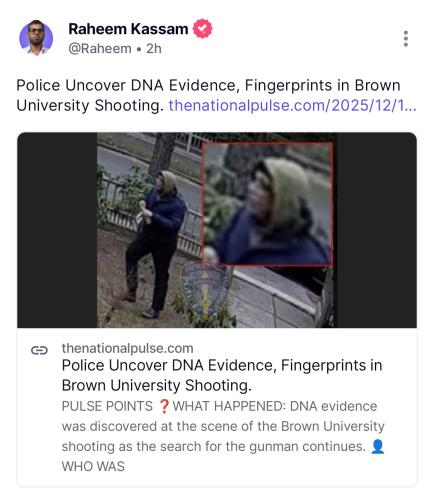Follow the thenationalpulse.com/2025/12/1... link
The height and width of the screenshot is (500, 434).
[x=292, y=105]
